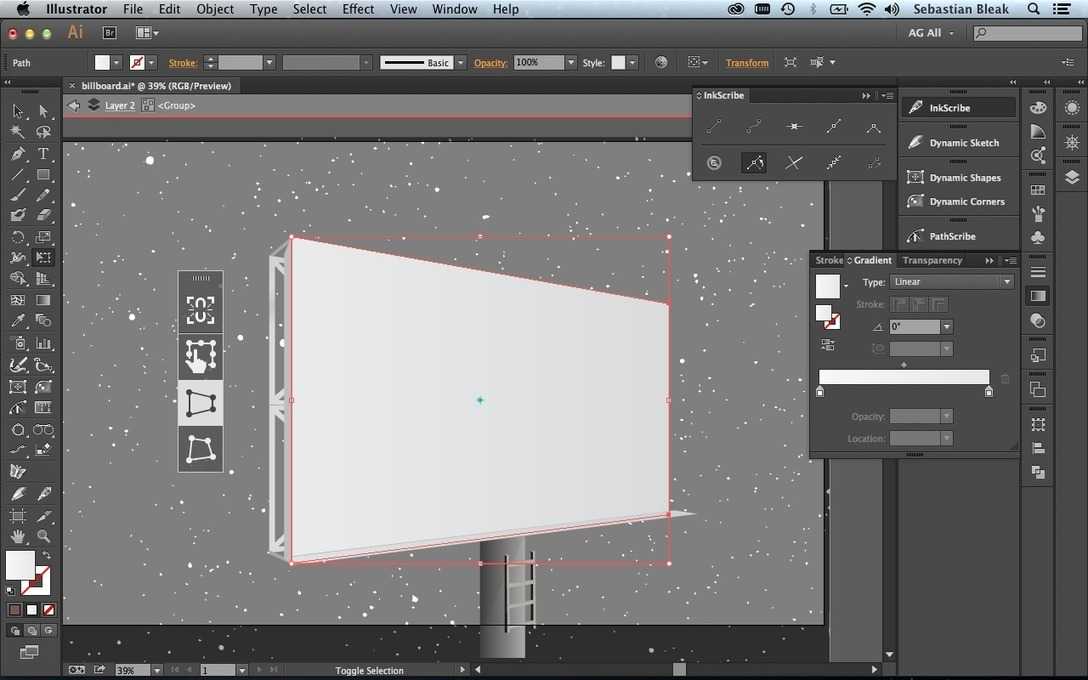Open the Dynamic Sketch panel

pyautogui.click(x=960, y=142)
